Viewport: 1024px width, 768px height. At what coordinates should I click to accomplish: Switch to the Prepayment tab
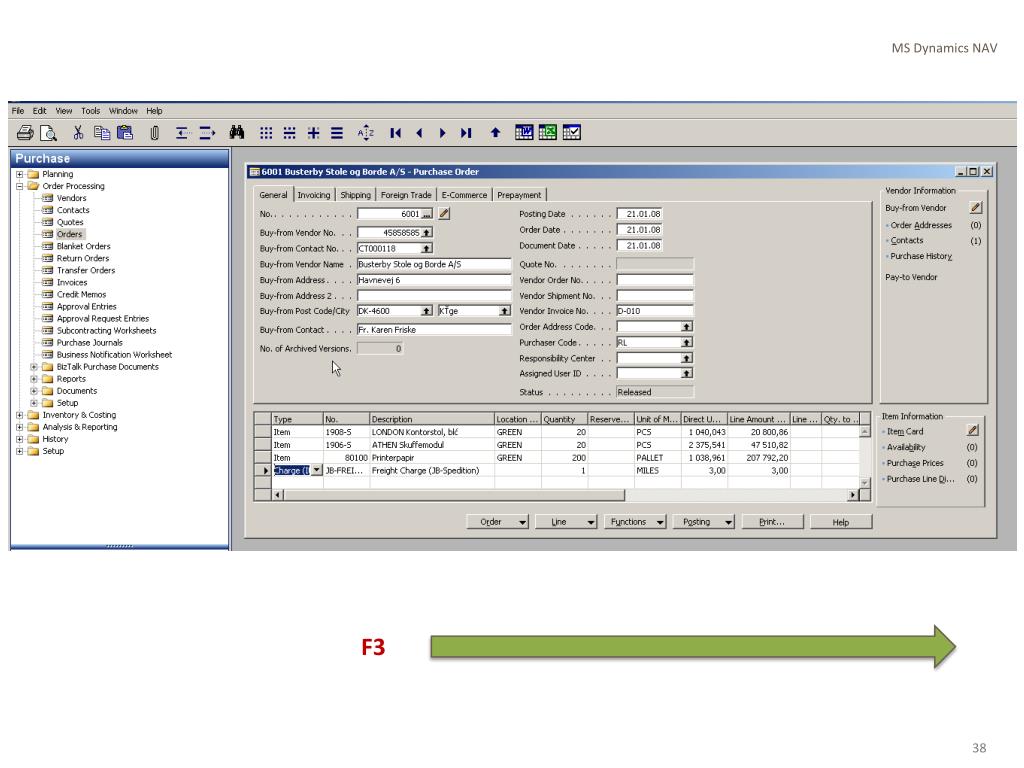coord(519,195)
